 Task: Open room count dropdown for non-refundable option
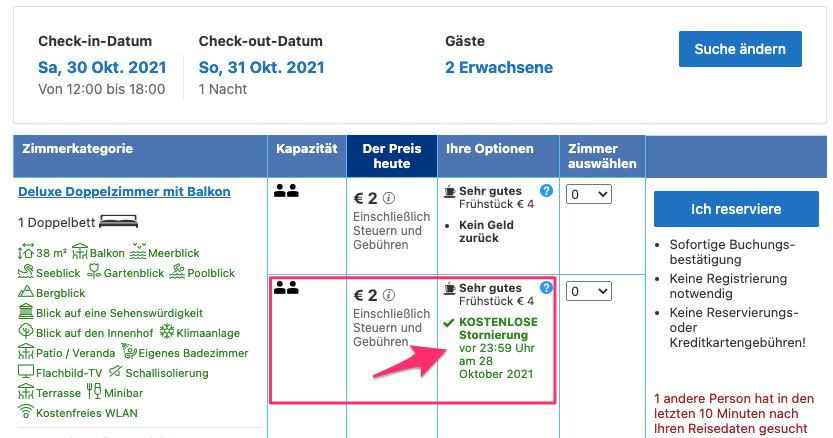(x=589, y=195)
